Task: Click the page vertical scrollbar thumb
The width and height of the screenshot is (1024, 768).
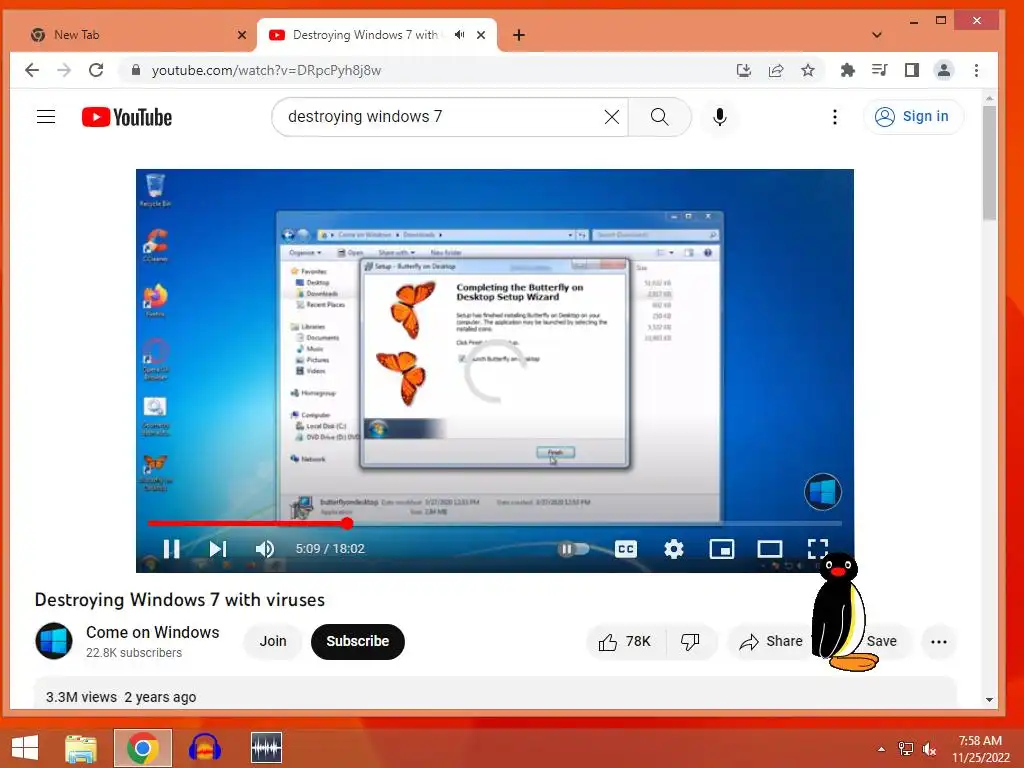Action: [x=989, y=163]
